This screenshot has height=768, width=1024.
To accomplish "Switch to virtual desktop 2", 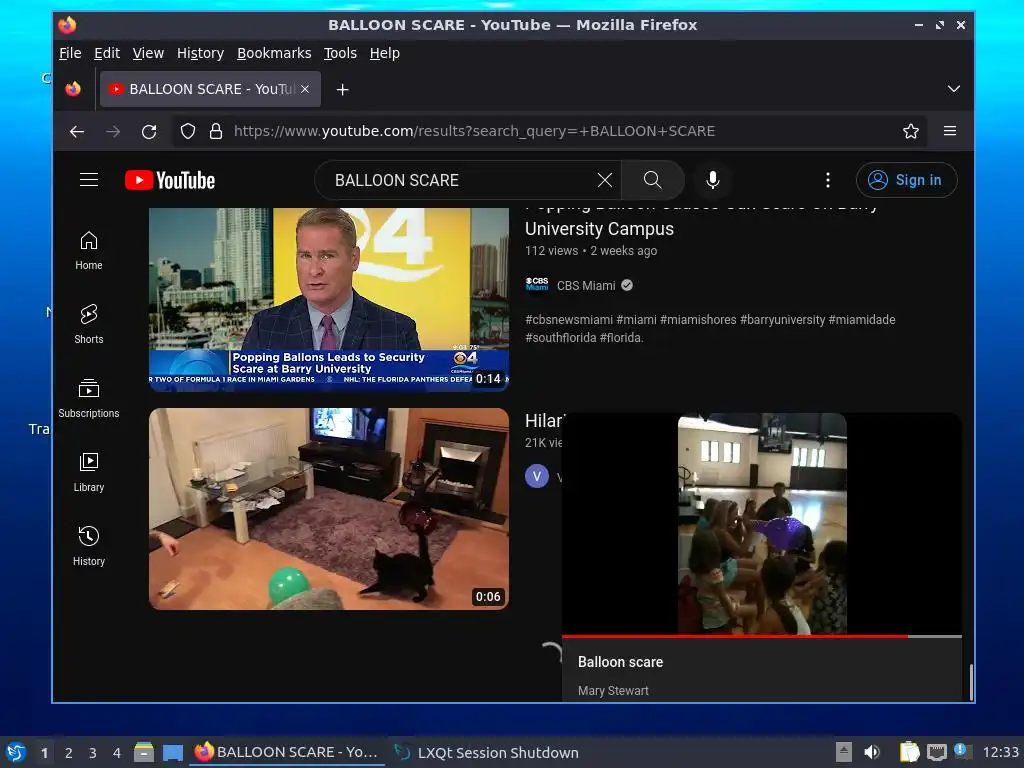I will (69, 753).
